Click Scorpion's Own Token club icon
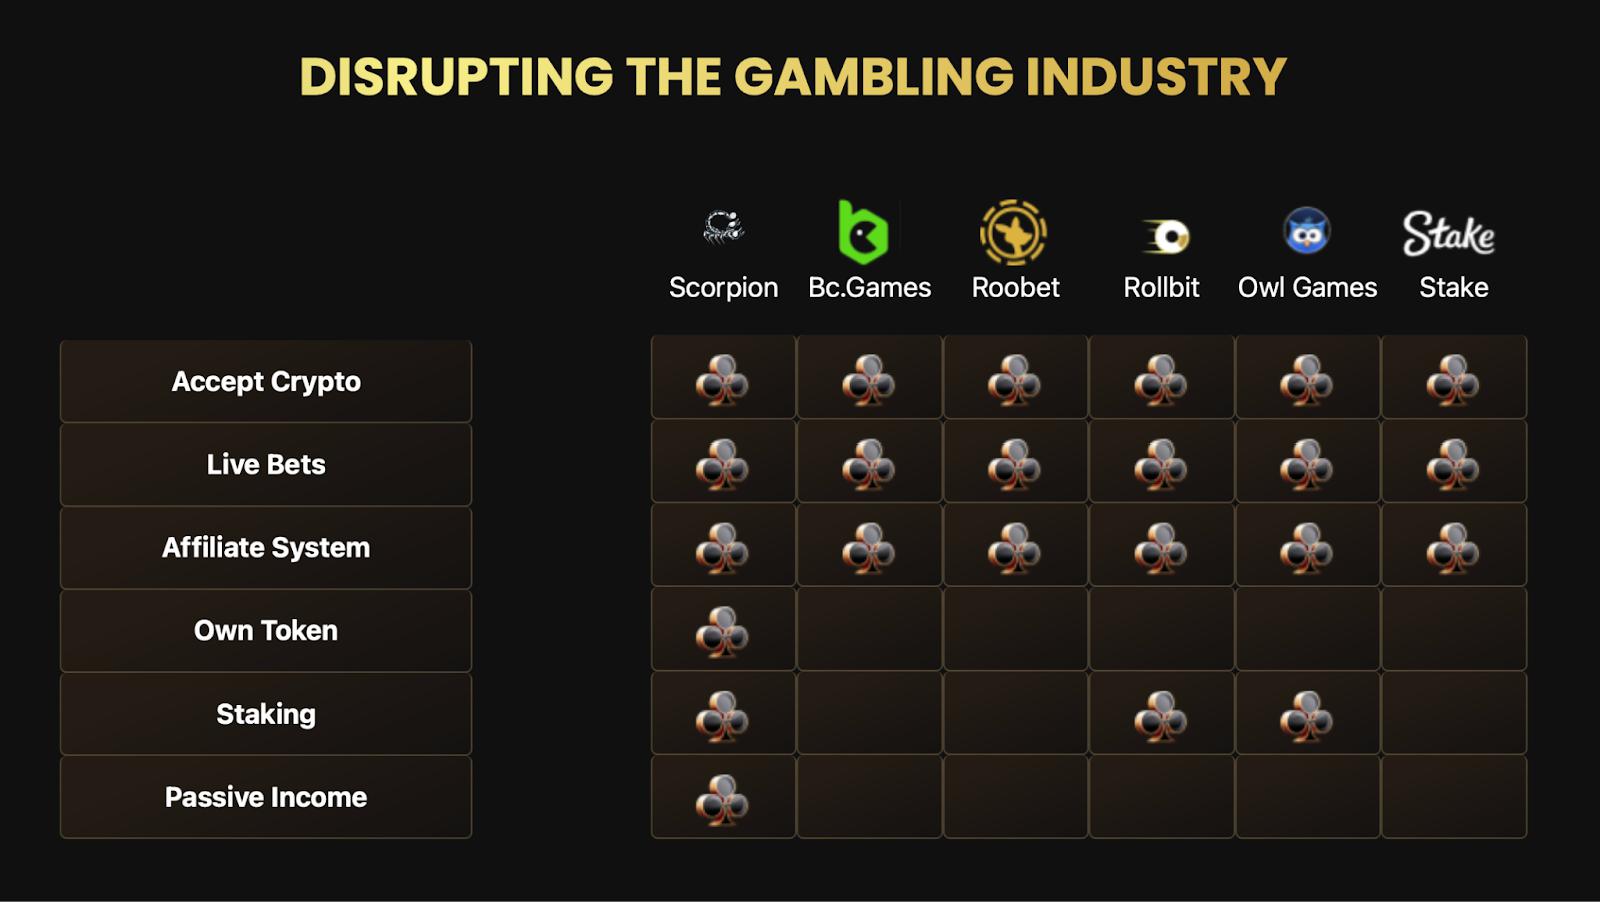The height and width of the screenshot is (902, 1600). pyautogui.click(x=722, y=632)
